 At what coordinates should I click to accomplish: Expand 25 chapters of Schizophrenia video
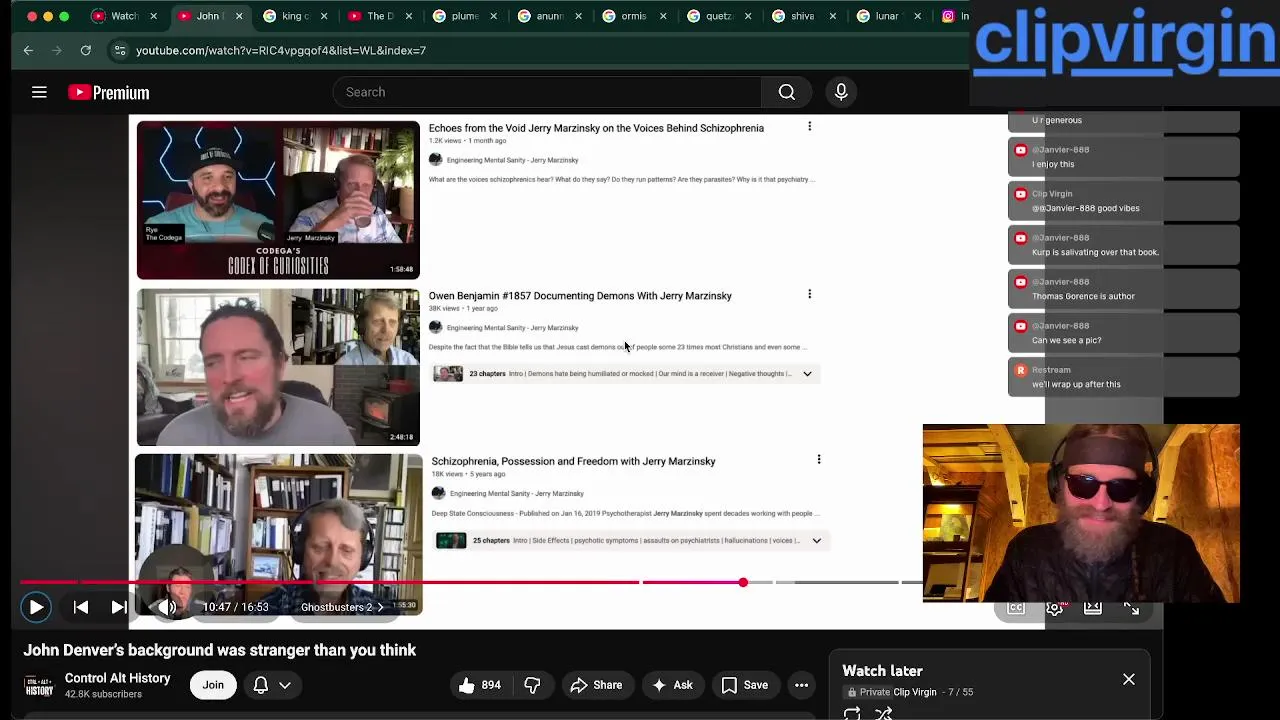(816, 541)
